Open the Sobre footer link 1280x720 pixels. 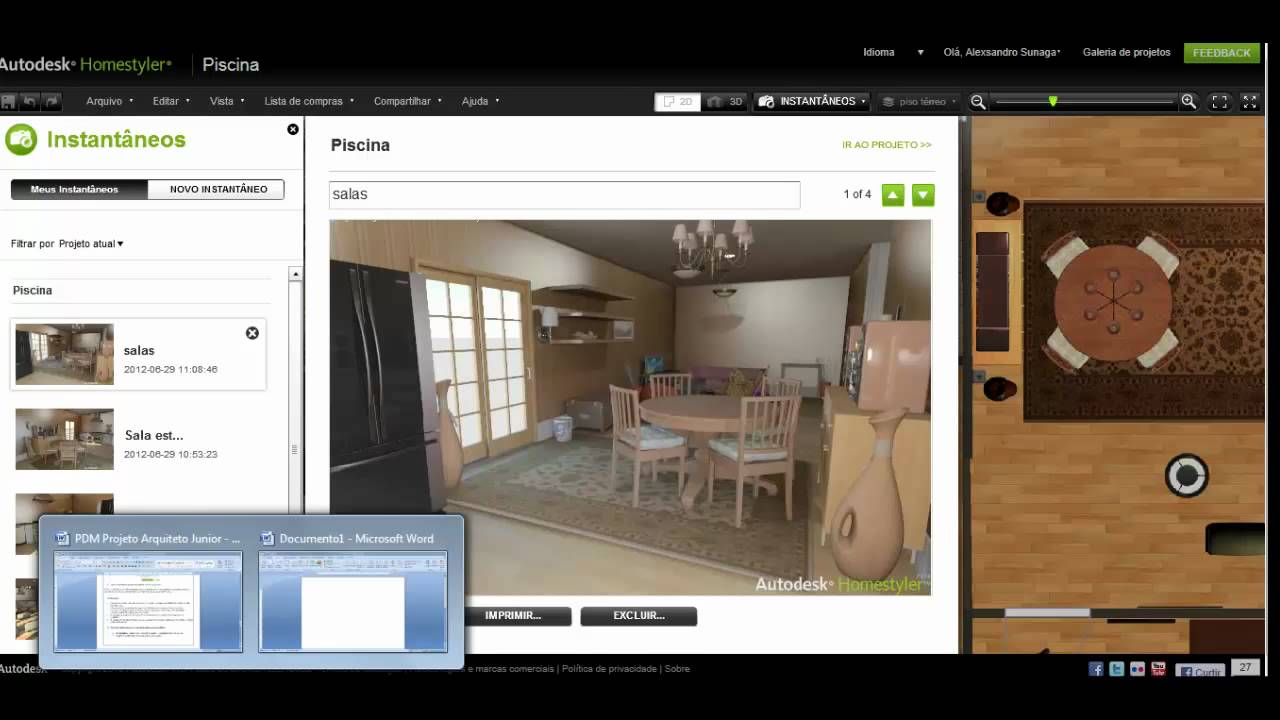point(677,669)
